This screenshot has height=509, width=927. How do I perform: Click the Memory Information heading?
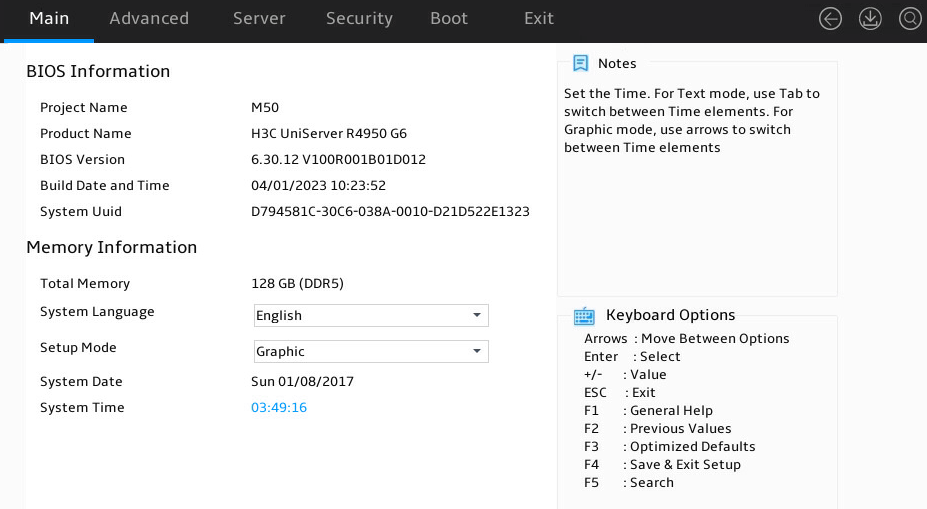click(x=112, y=247)
